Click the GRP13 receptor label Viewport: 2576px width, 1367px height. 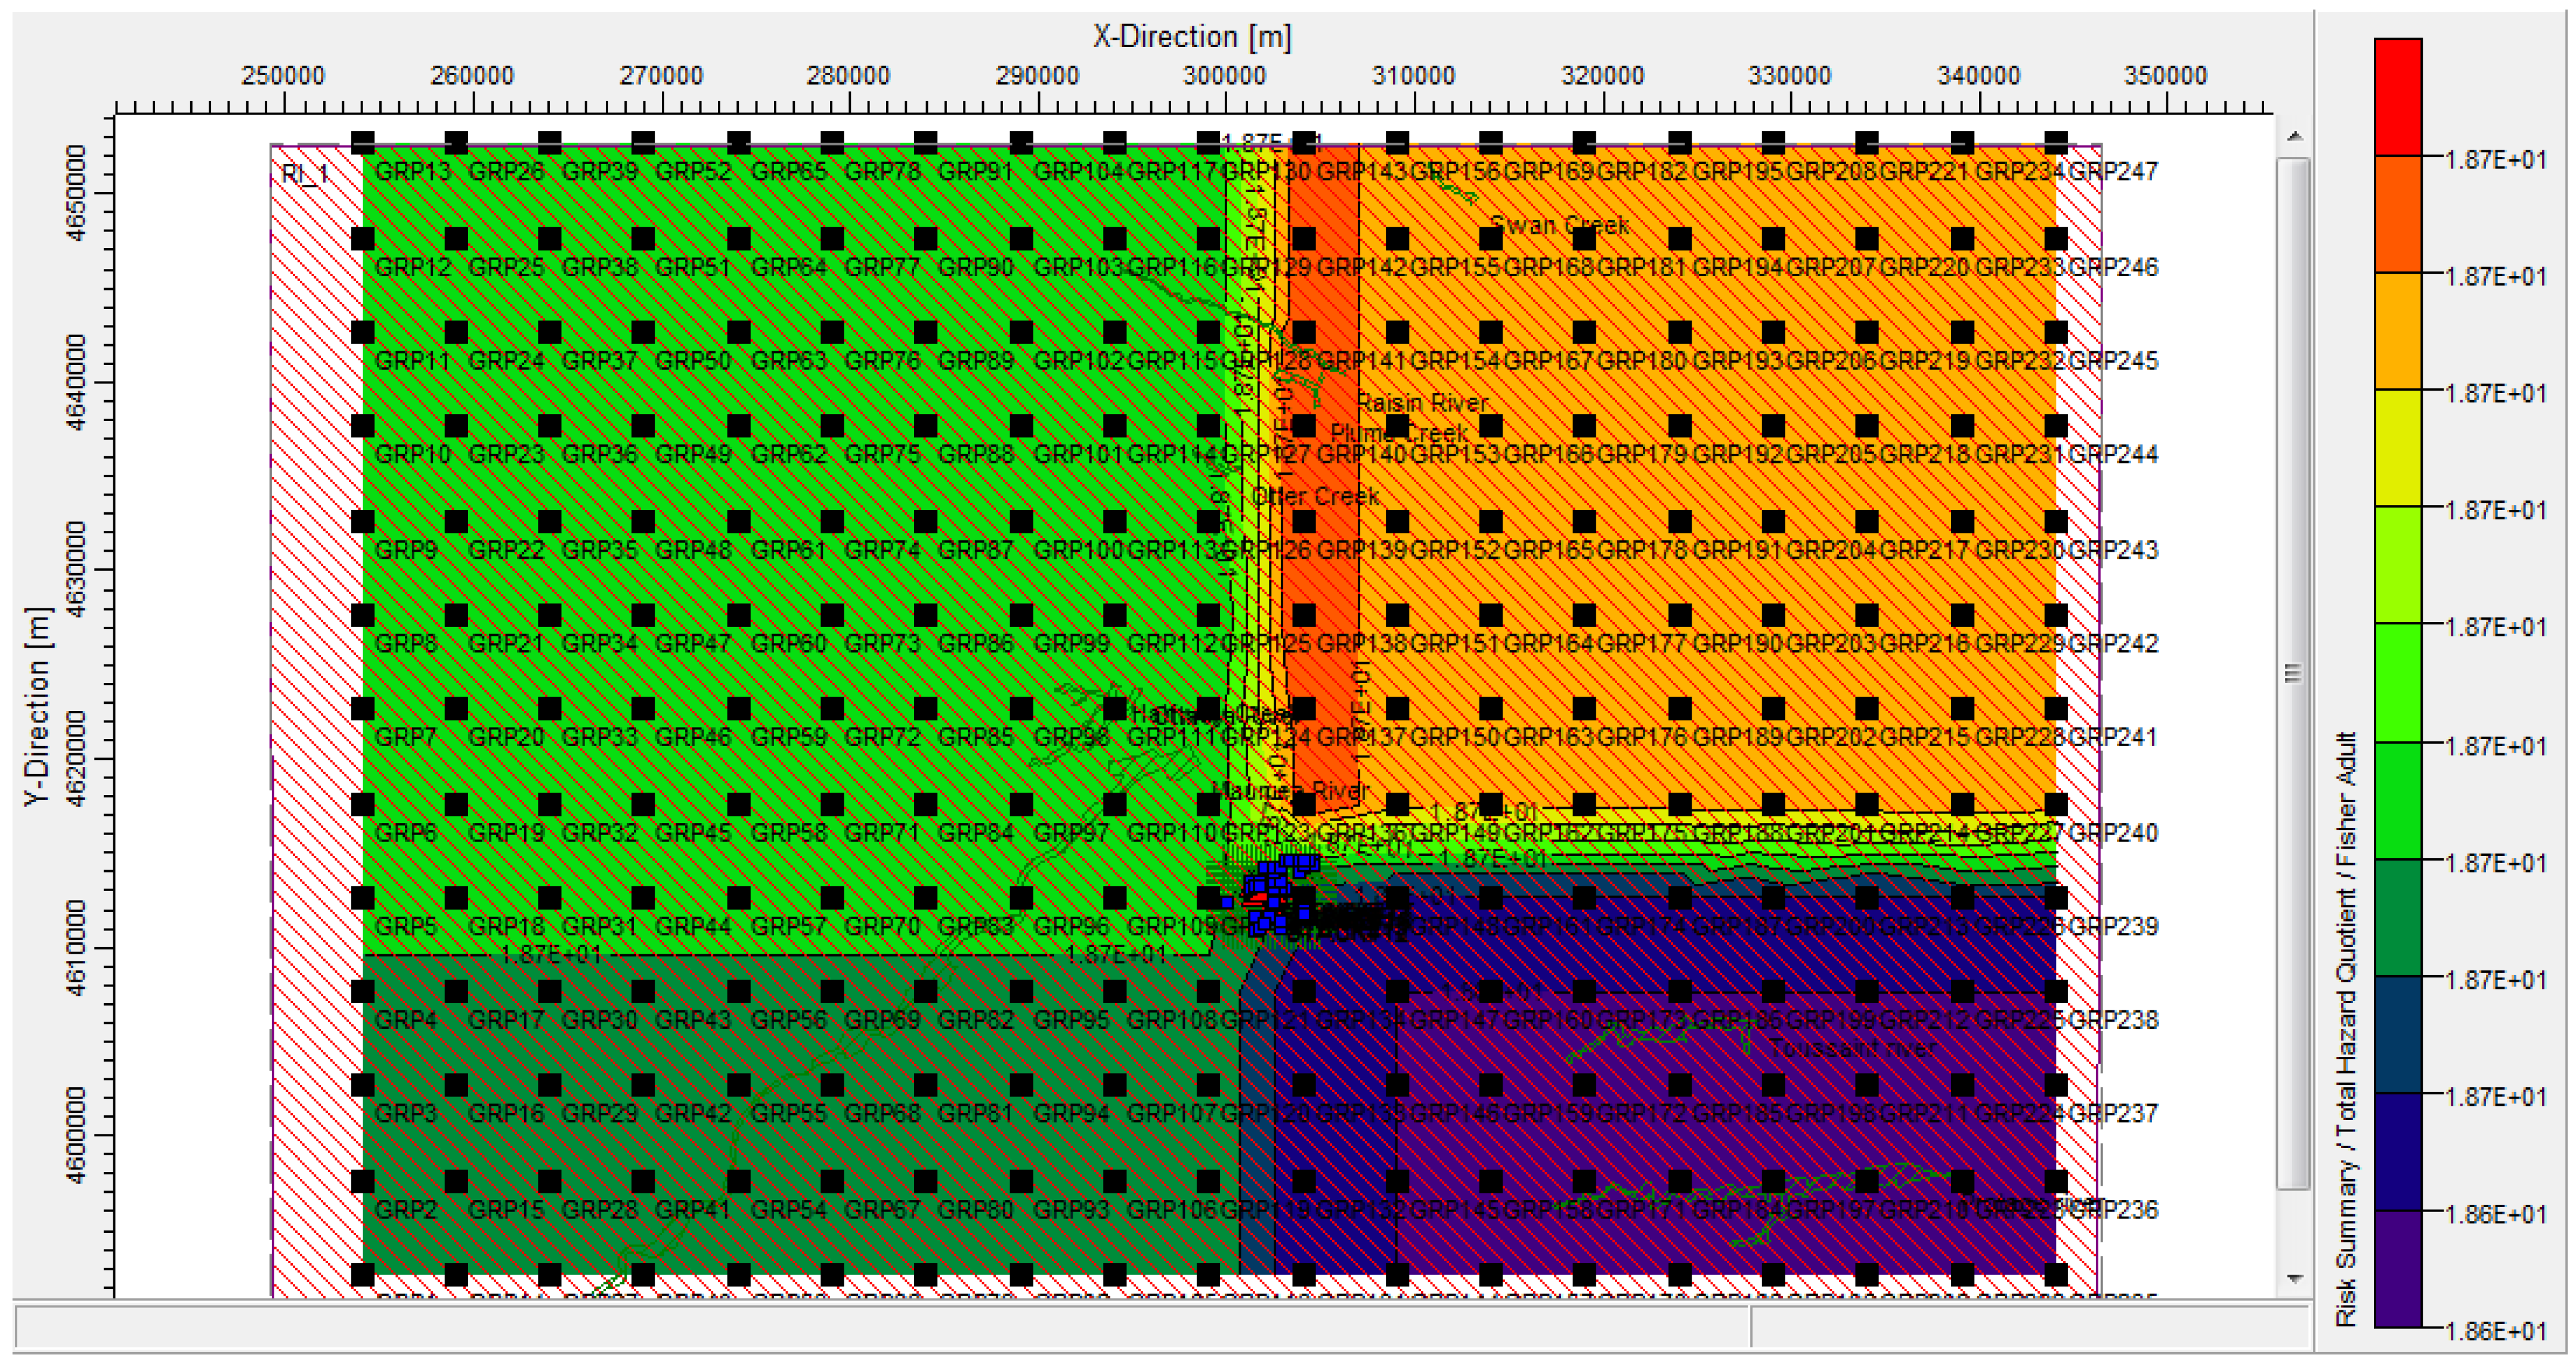pos(412,171)
